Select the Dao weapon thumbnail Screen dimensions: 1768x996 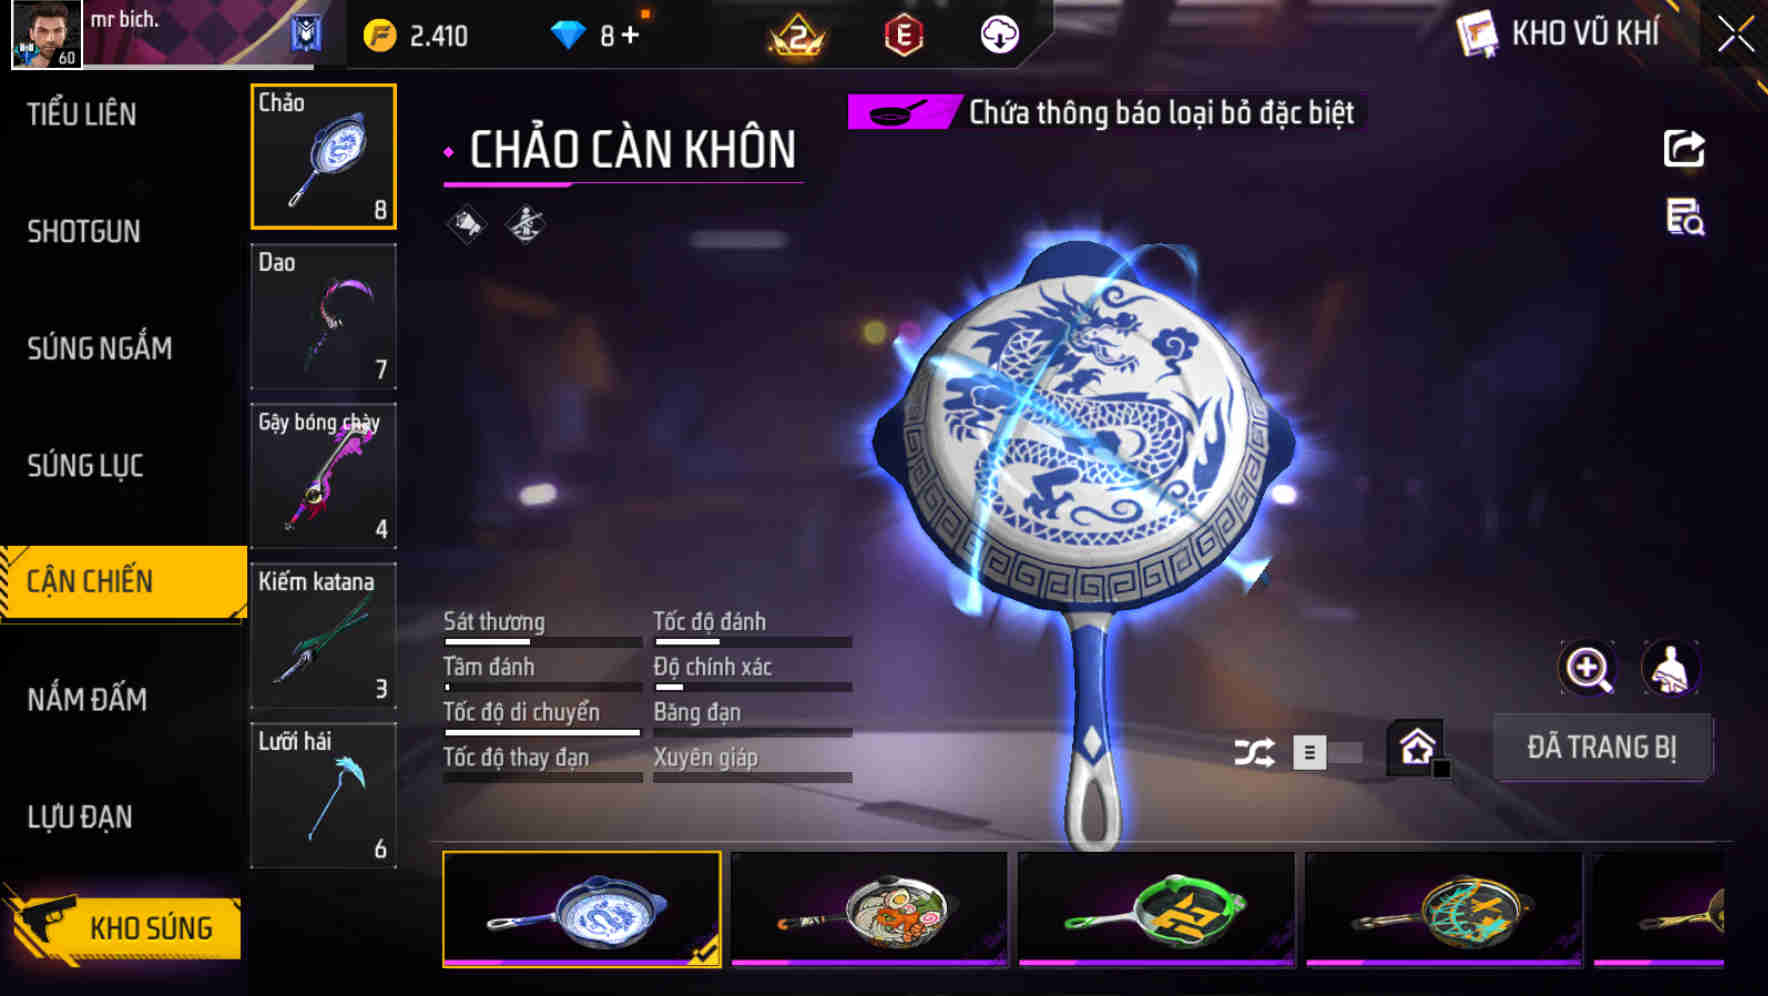[x=323, y=317]
